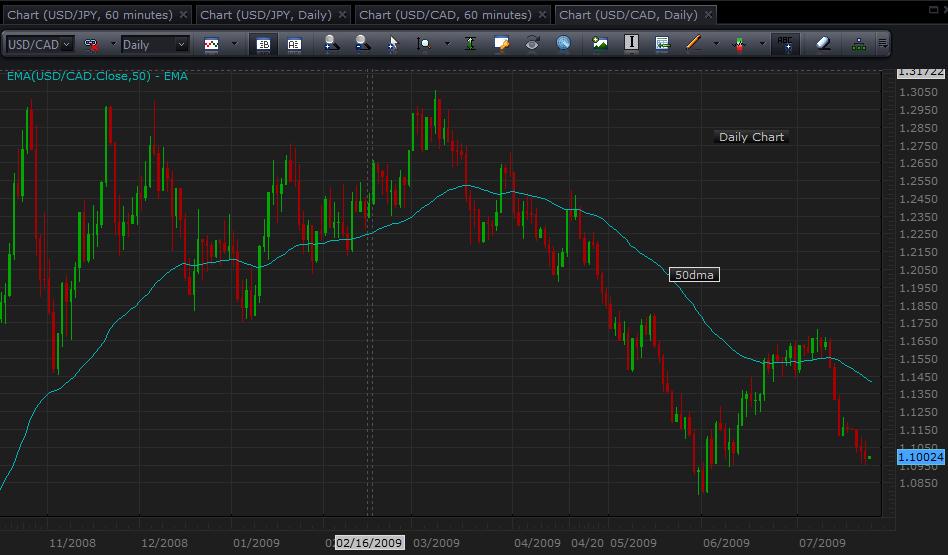The image size is (948, 555).
Task: Expand arrow next to pencil tool
Action: click(716, 44)
